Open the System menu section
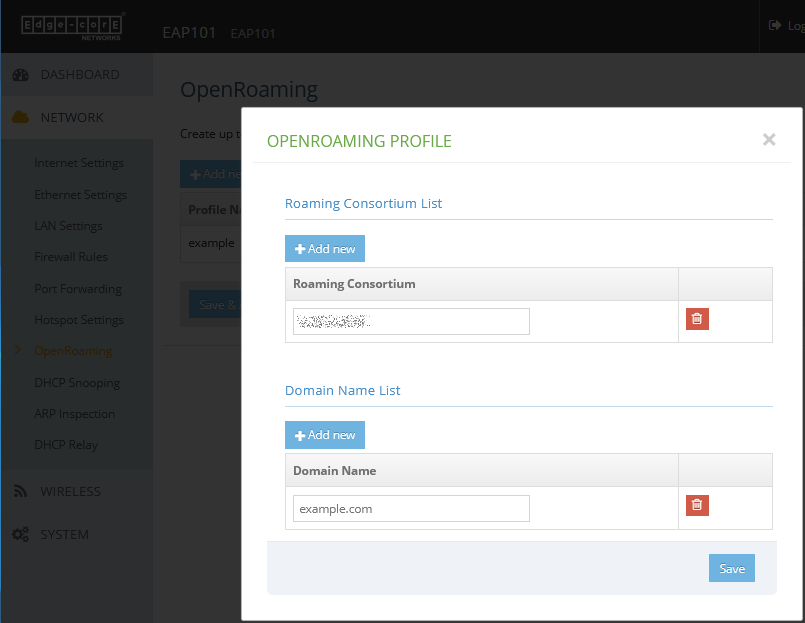The height and width of the screenshot is (623, 805). coord(77,535)
